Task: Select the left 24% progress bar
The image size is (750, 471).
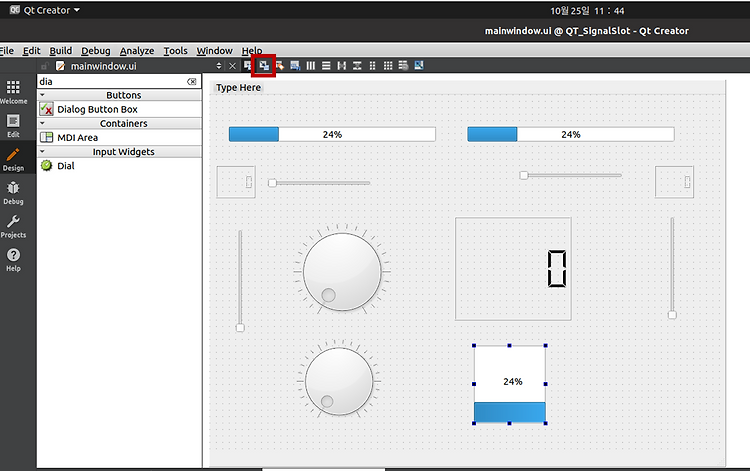Action: click(x=332, y=134)
